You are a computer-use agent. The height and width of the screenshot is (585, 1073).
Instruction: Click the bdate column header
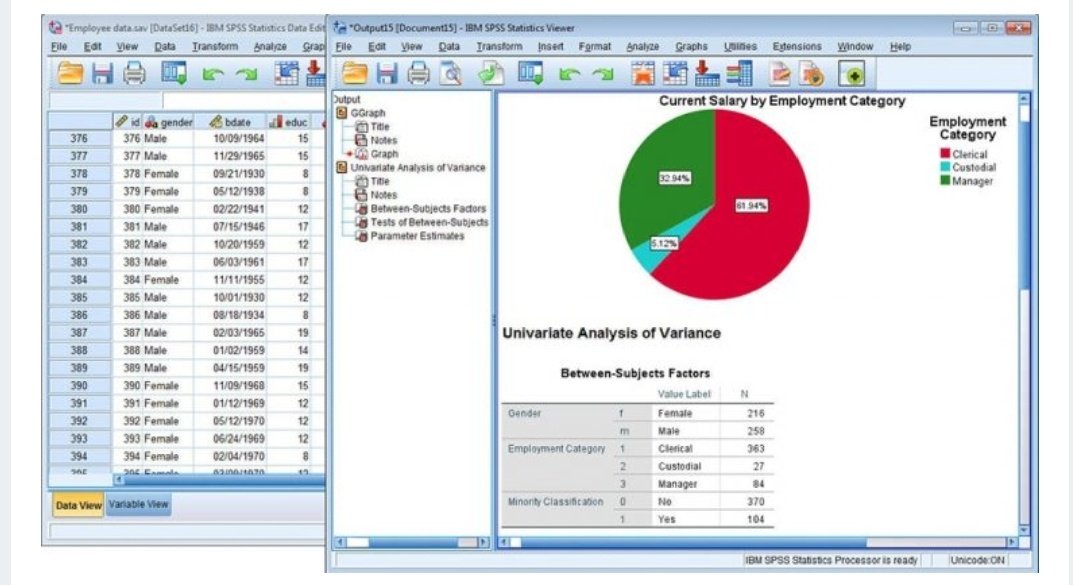tap(230, 122)
